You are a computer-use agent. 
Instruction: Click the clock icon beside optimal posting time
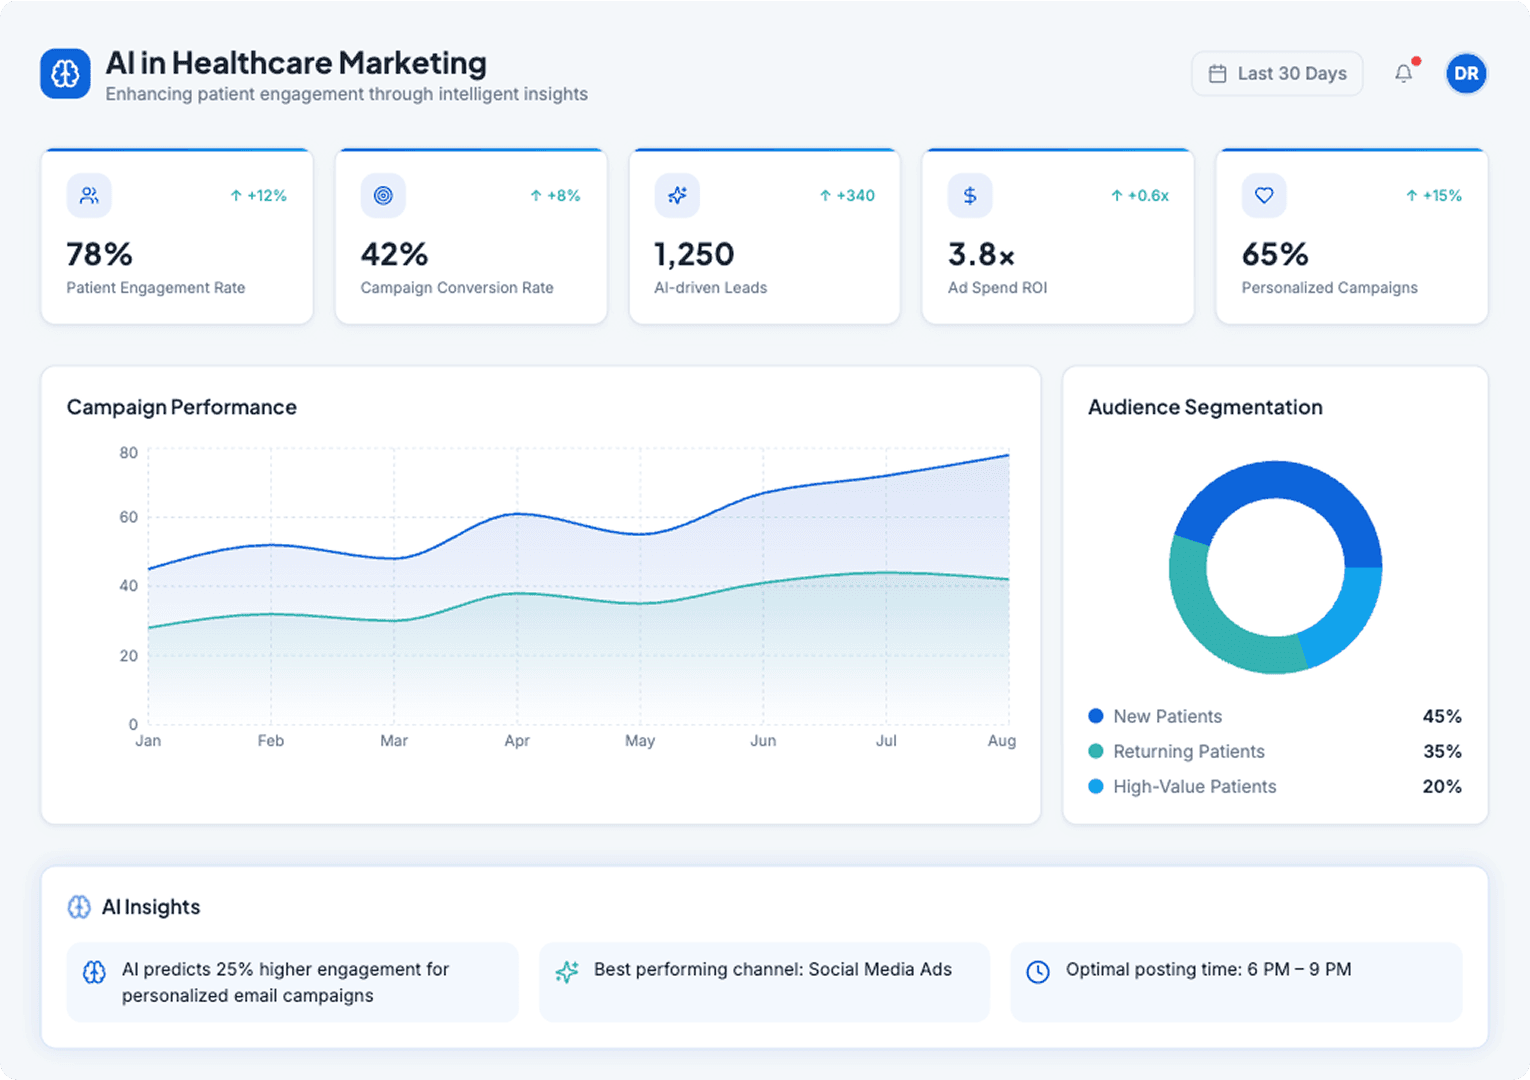pos(1039,970)
